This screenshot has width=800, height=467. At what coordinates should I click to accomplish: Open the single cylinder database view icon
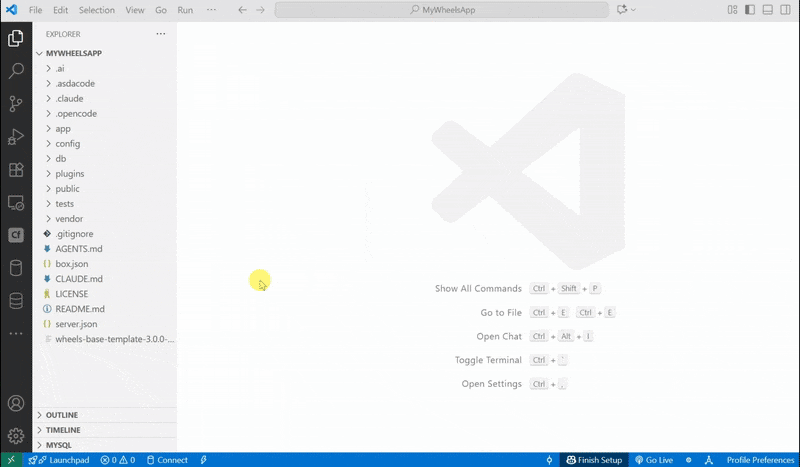click(16, 268)
